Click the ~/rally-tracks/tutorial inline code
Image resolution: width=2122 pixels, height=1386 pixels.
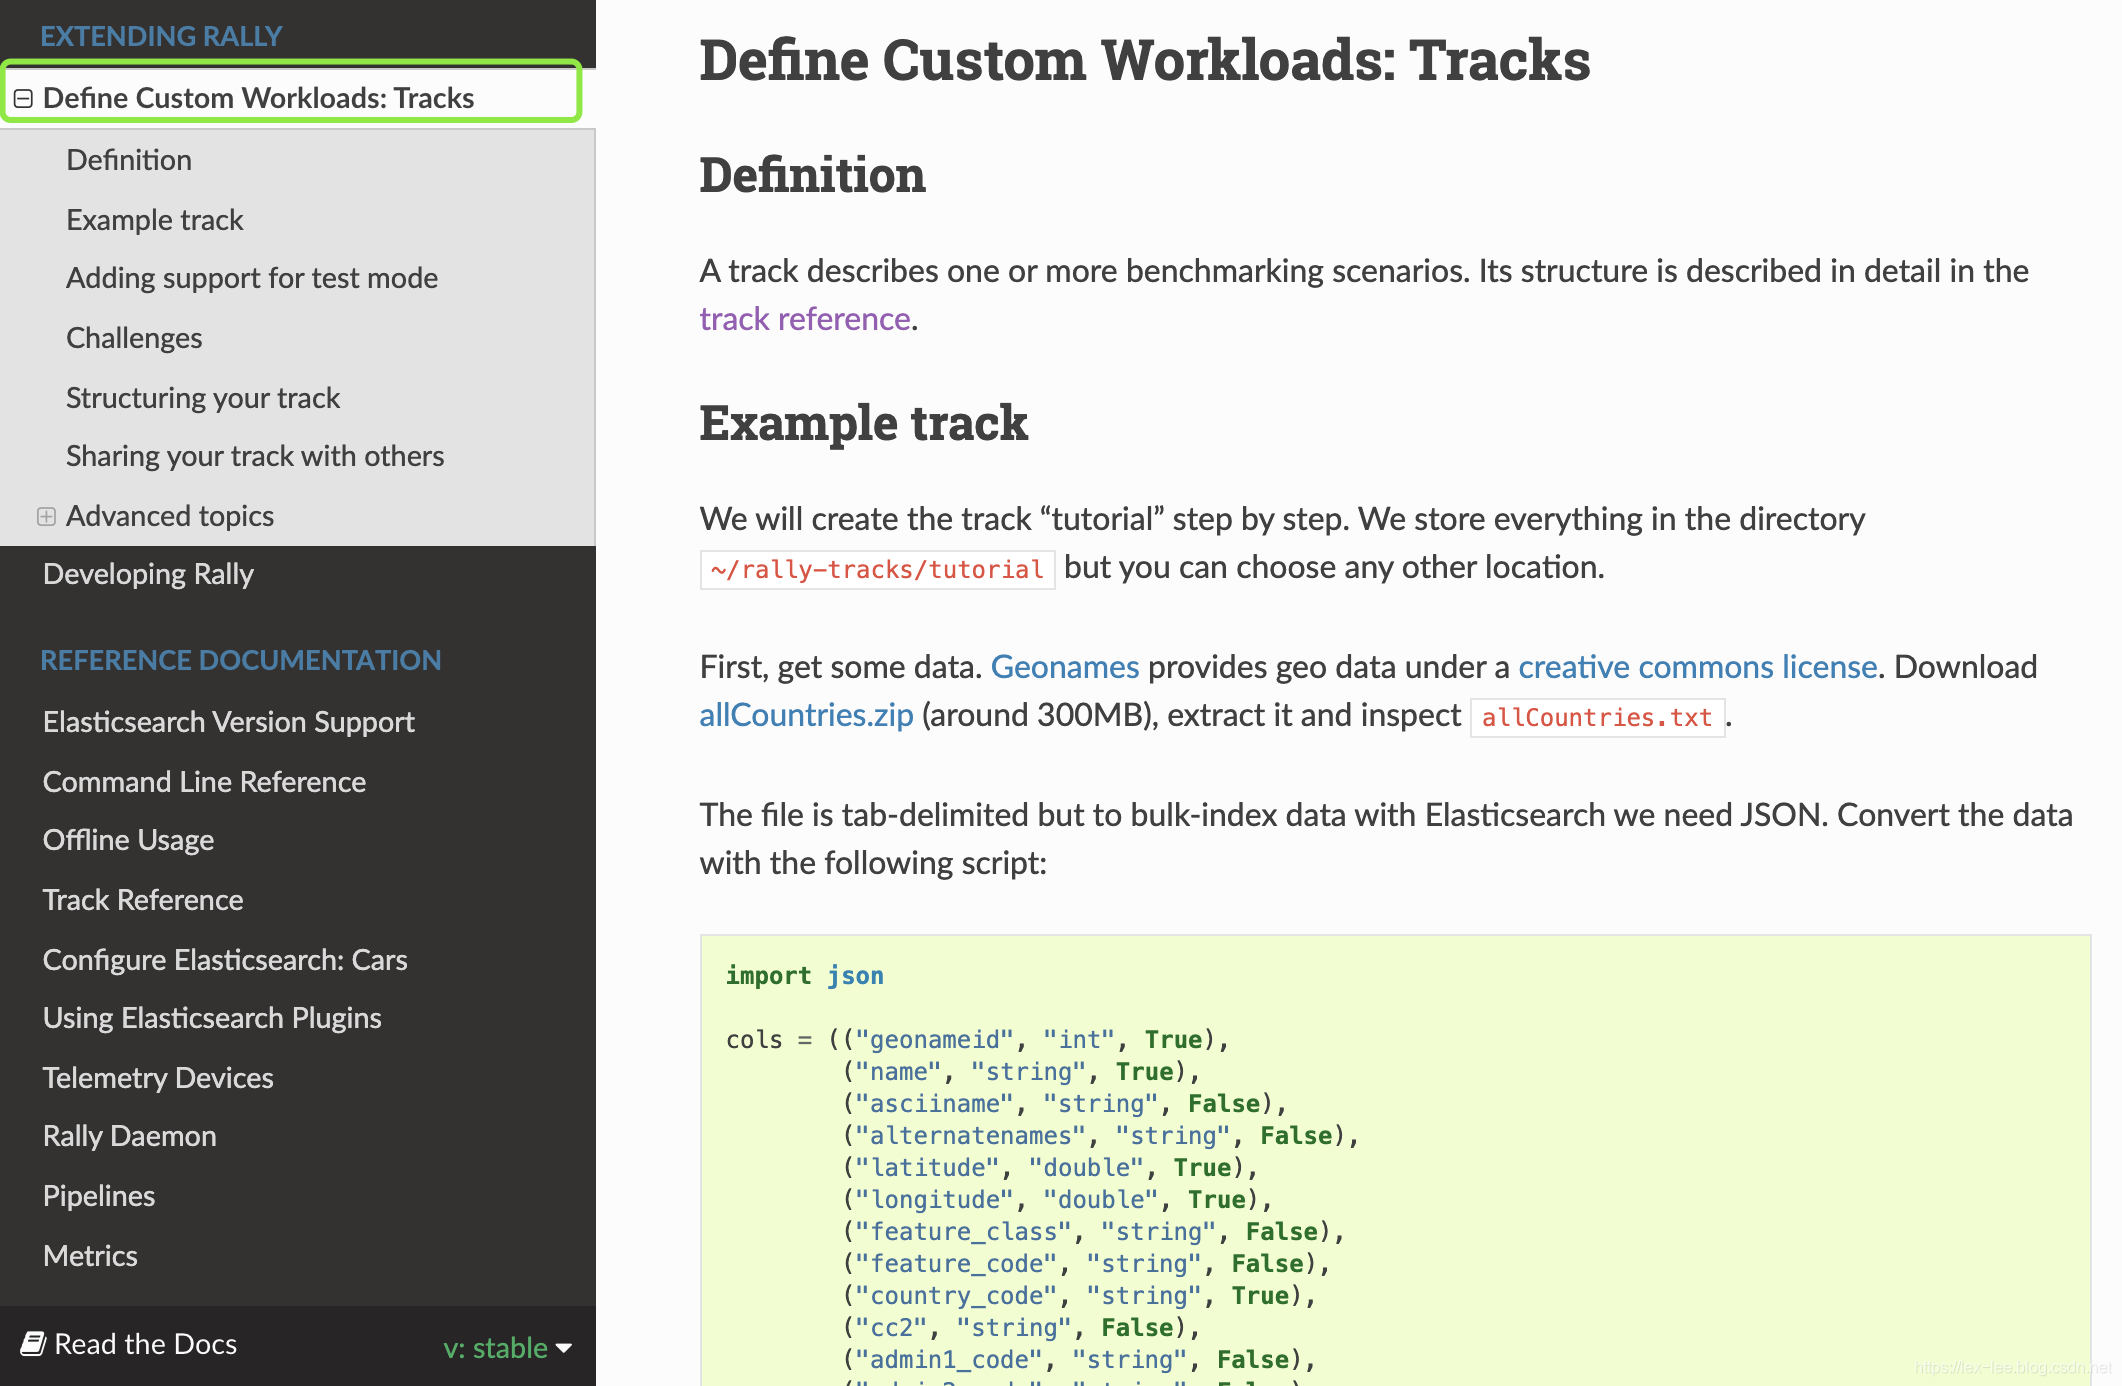click(x=877, y=570)
